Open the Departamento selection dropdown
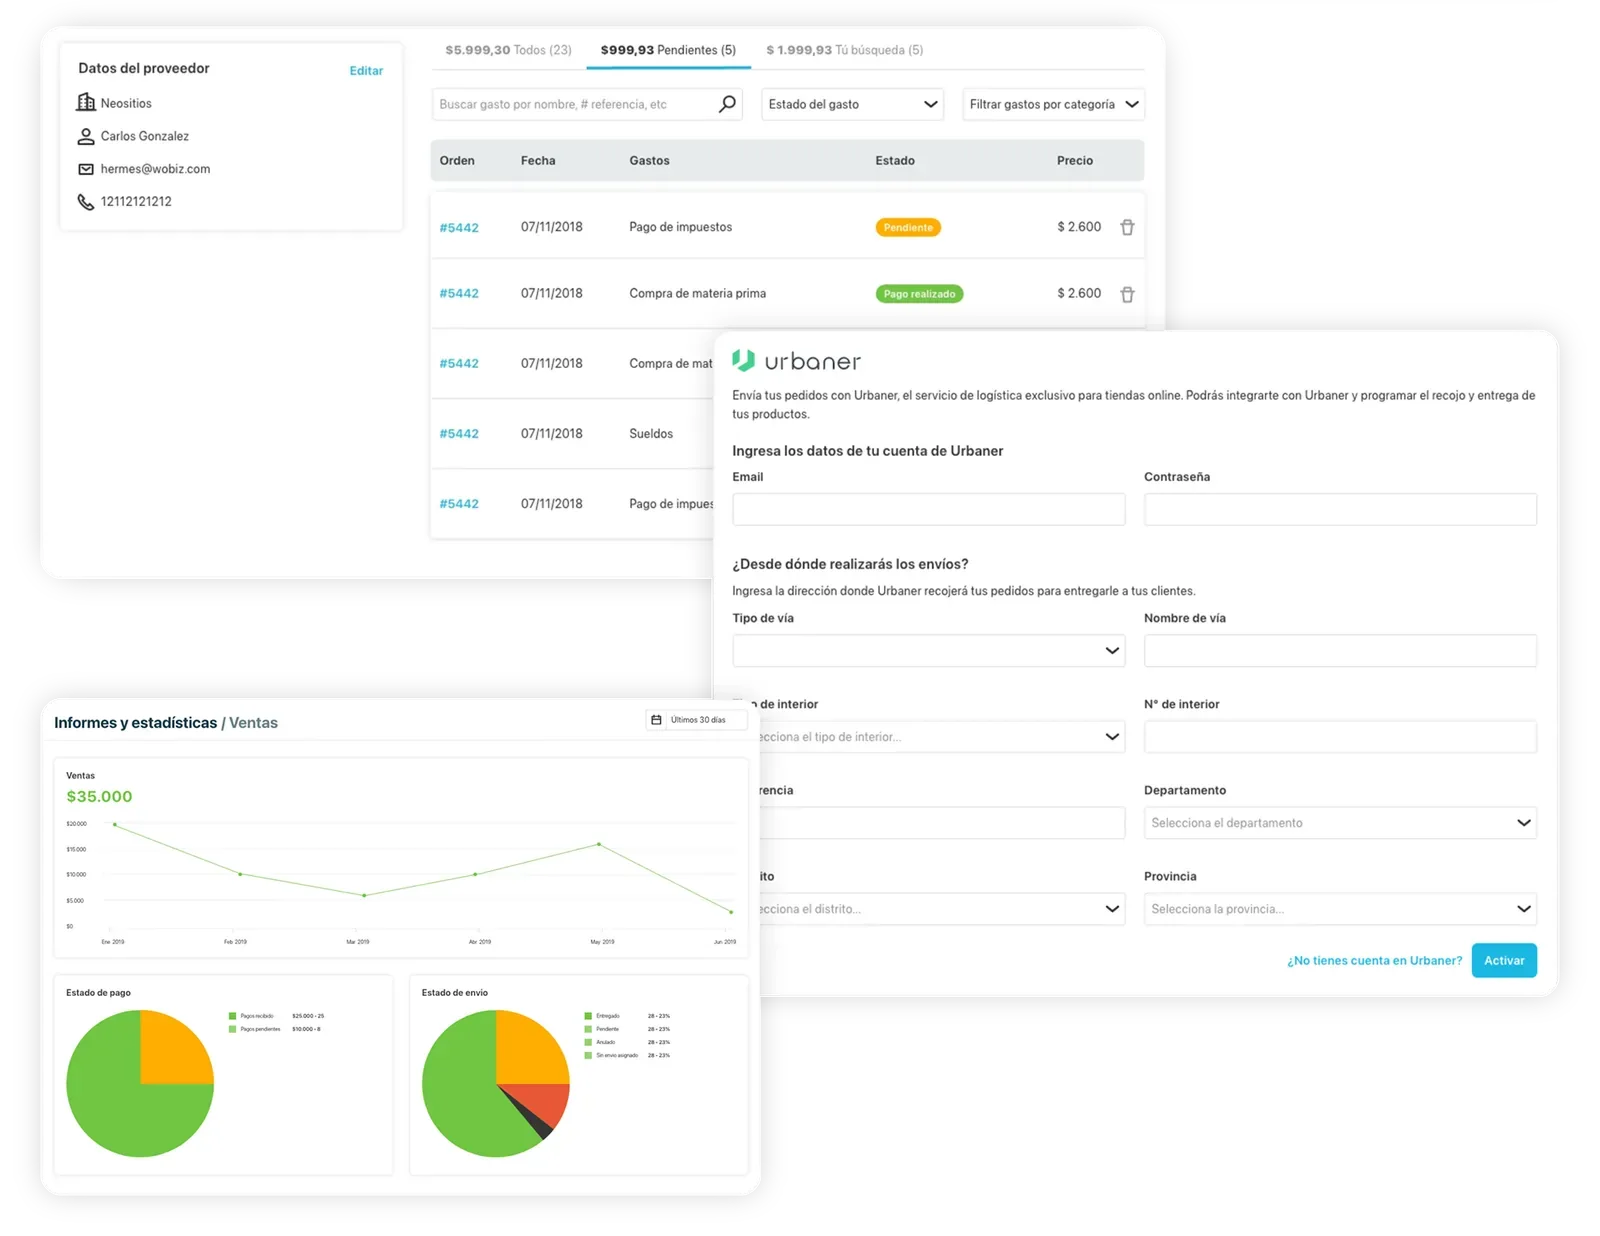The height and width of the screenshot is (1236, 1600). click(x=1340, y=823)
